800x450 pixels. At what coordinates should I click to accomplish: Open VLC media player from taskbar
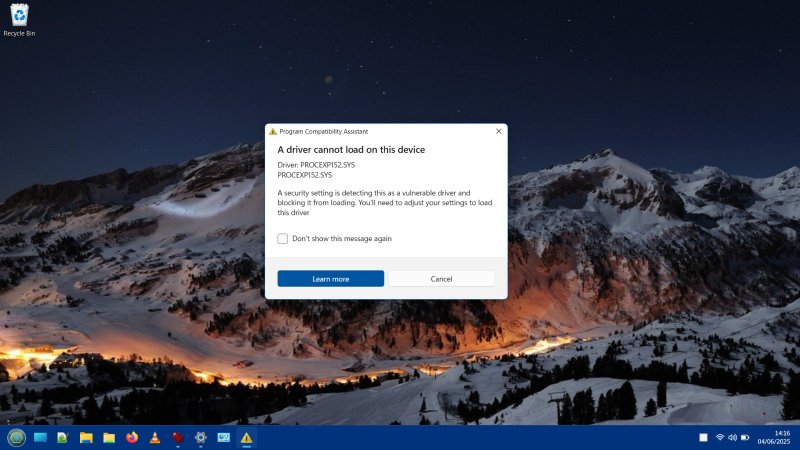click(155, 438)
